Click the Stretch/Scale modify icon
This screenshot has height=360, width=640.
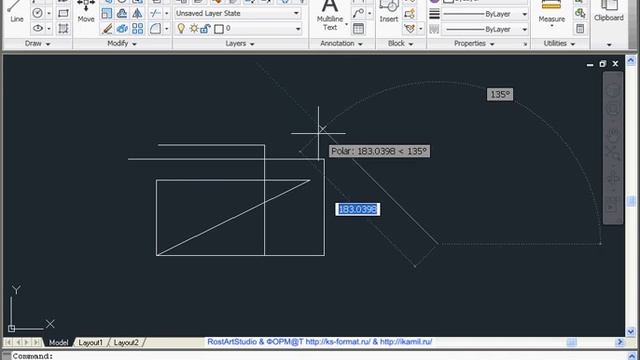107,13
